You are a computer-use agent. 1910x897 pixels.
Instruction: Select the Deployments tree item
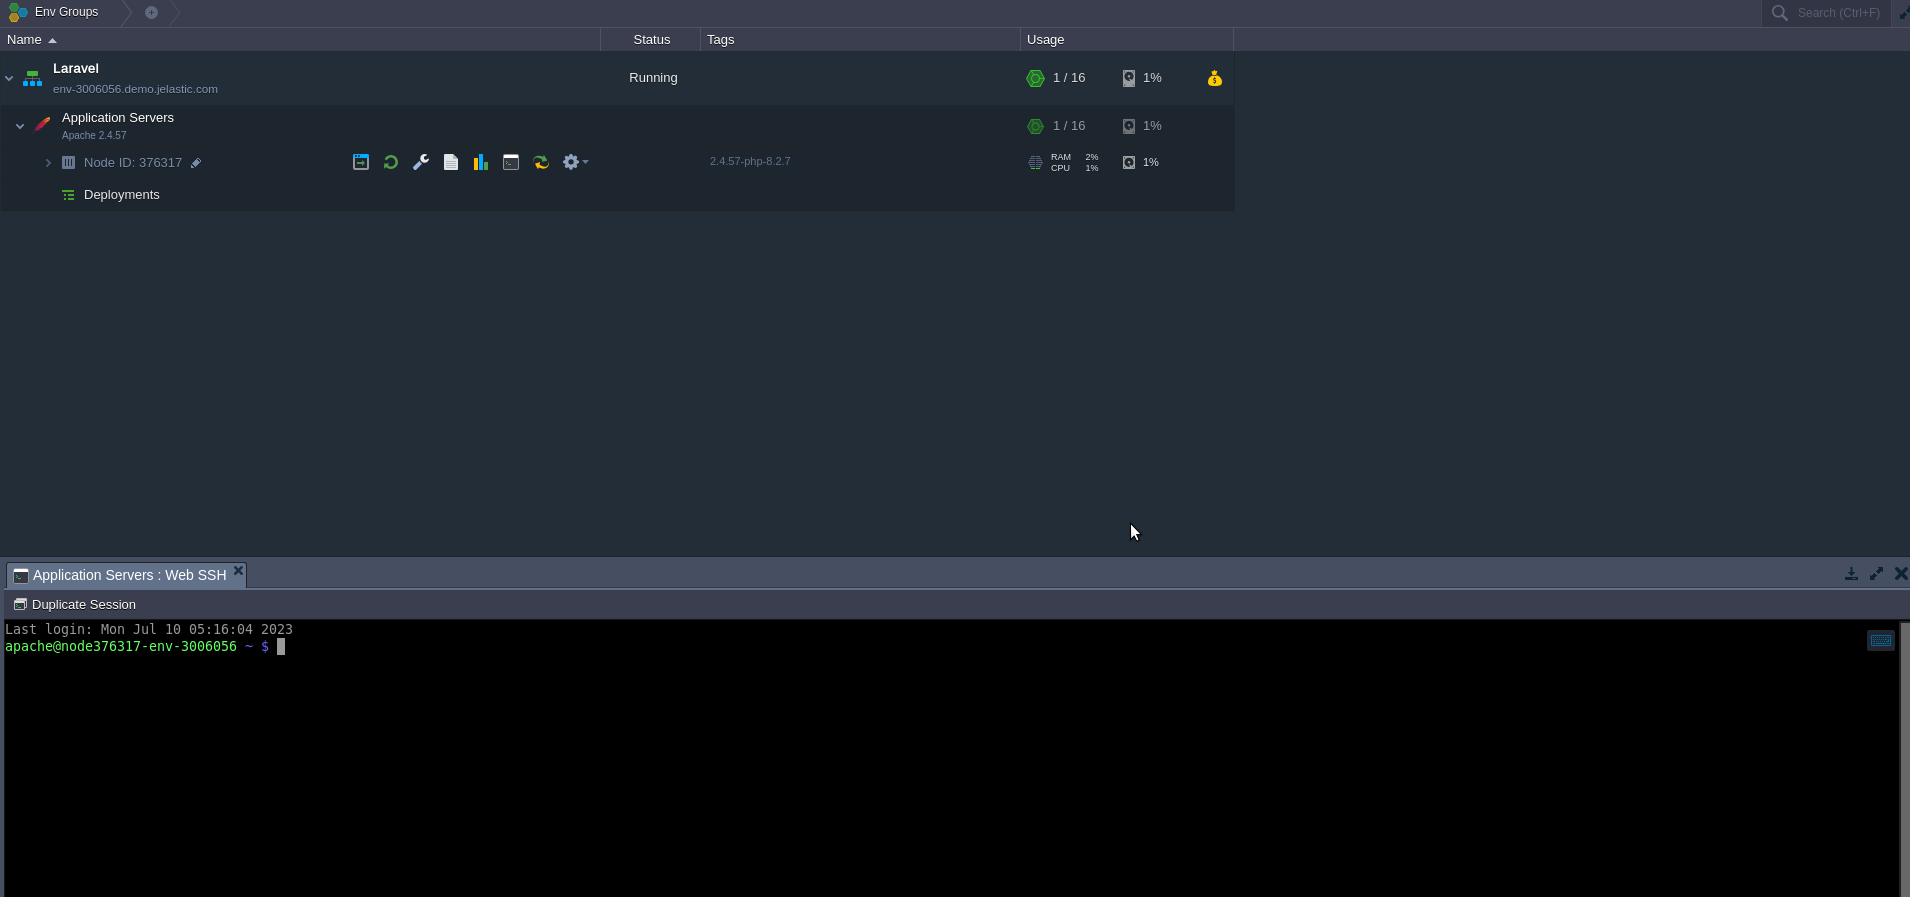point(121,195)
